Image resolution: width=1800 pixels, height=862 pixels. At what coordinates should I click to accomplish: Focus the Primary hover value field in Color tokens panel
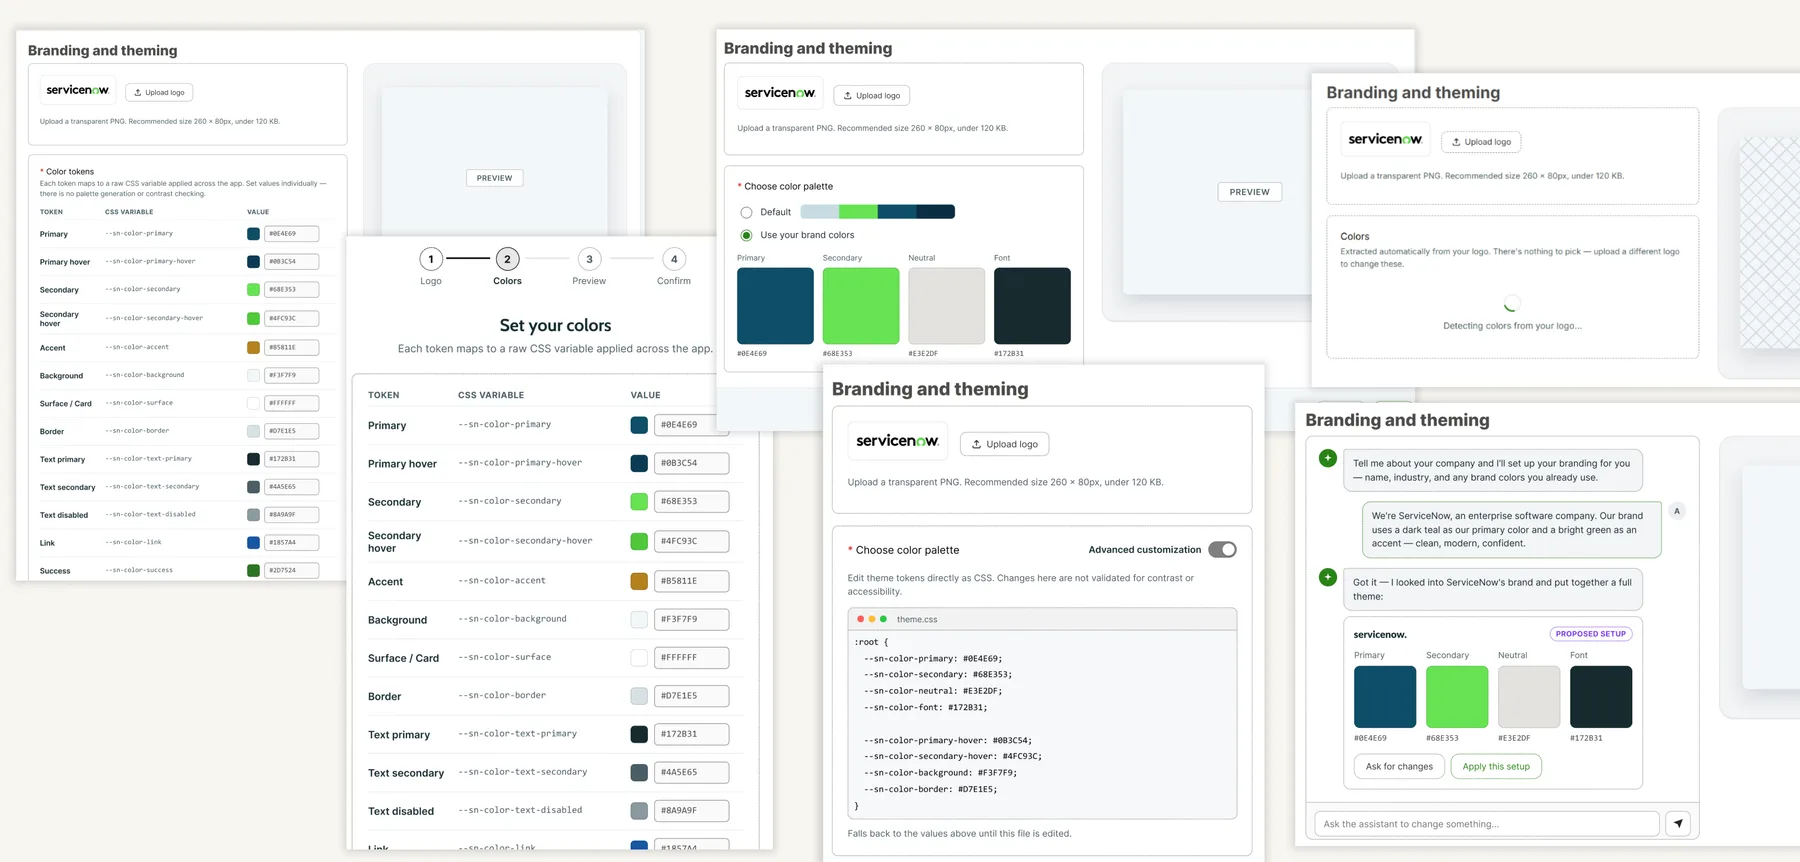click(292, 262)
